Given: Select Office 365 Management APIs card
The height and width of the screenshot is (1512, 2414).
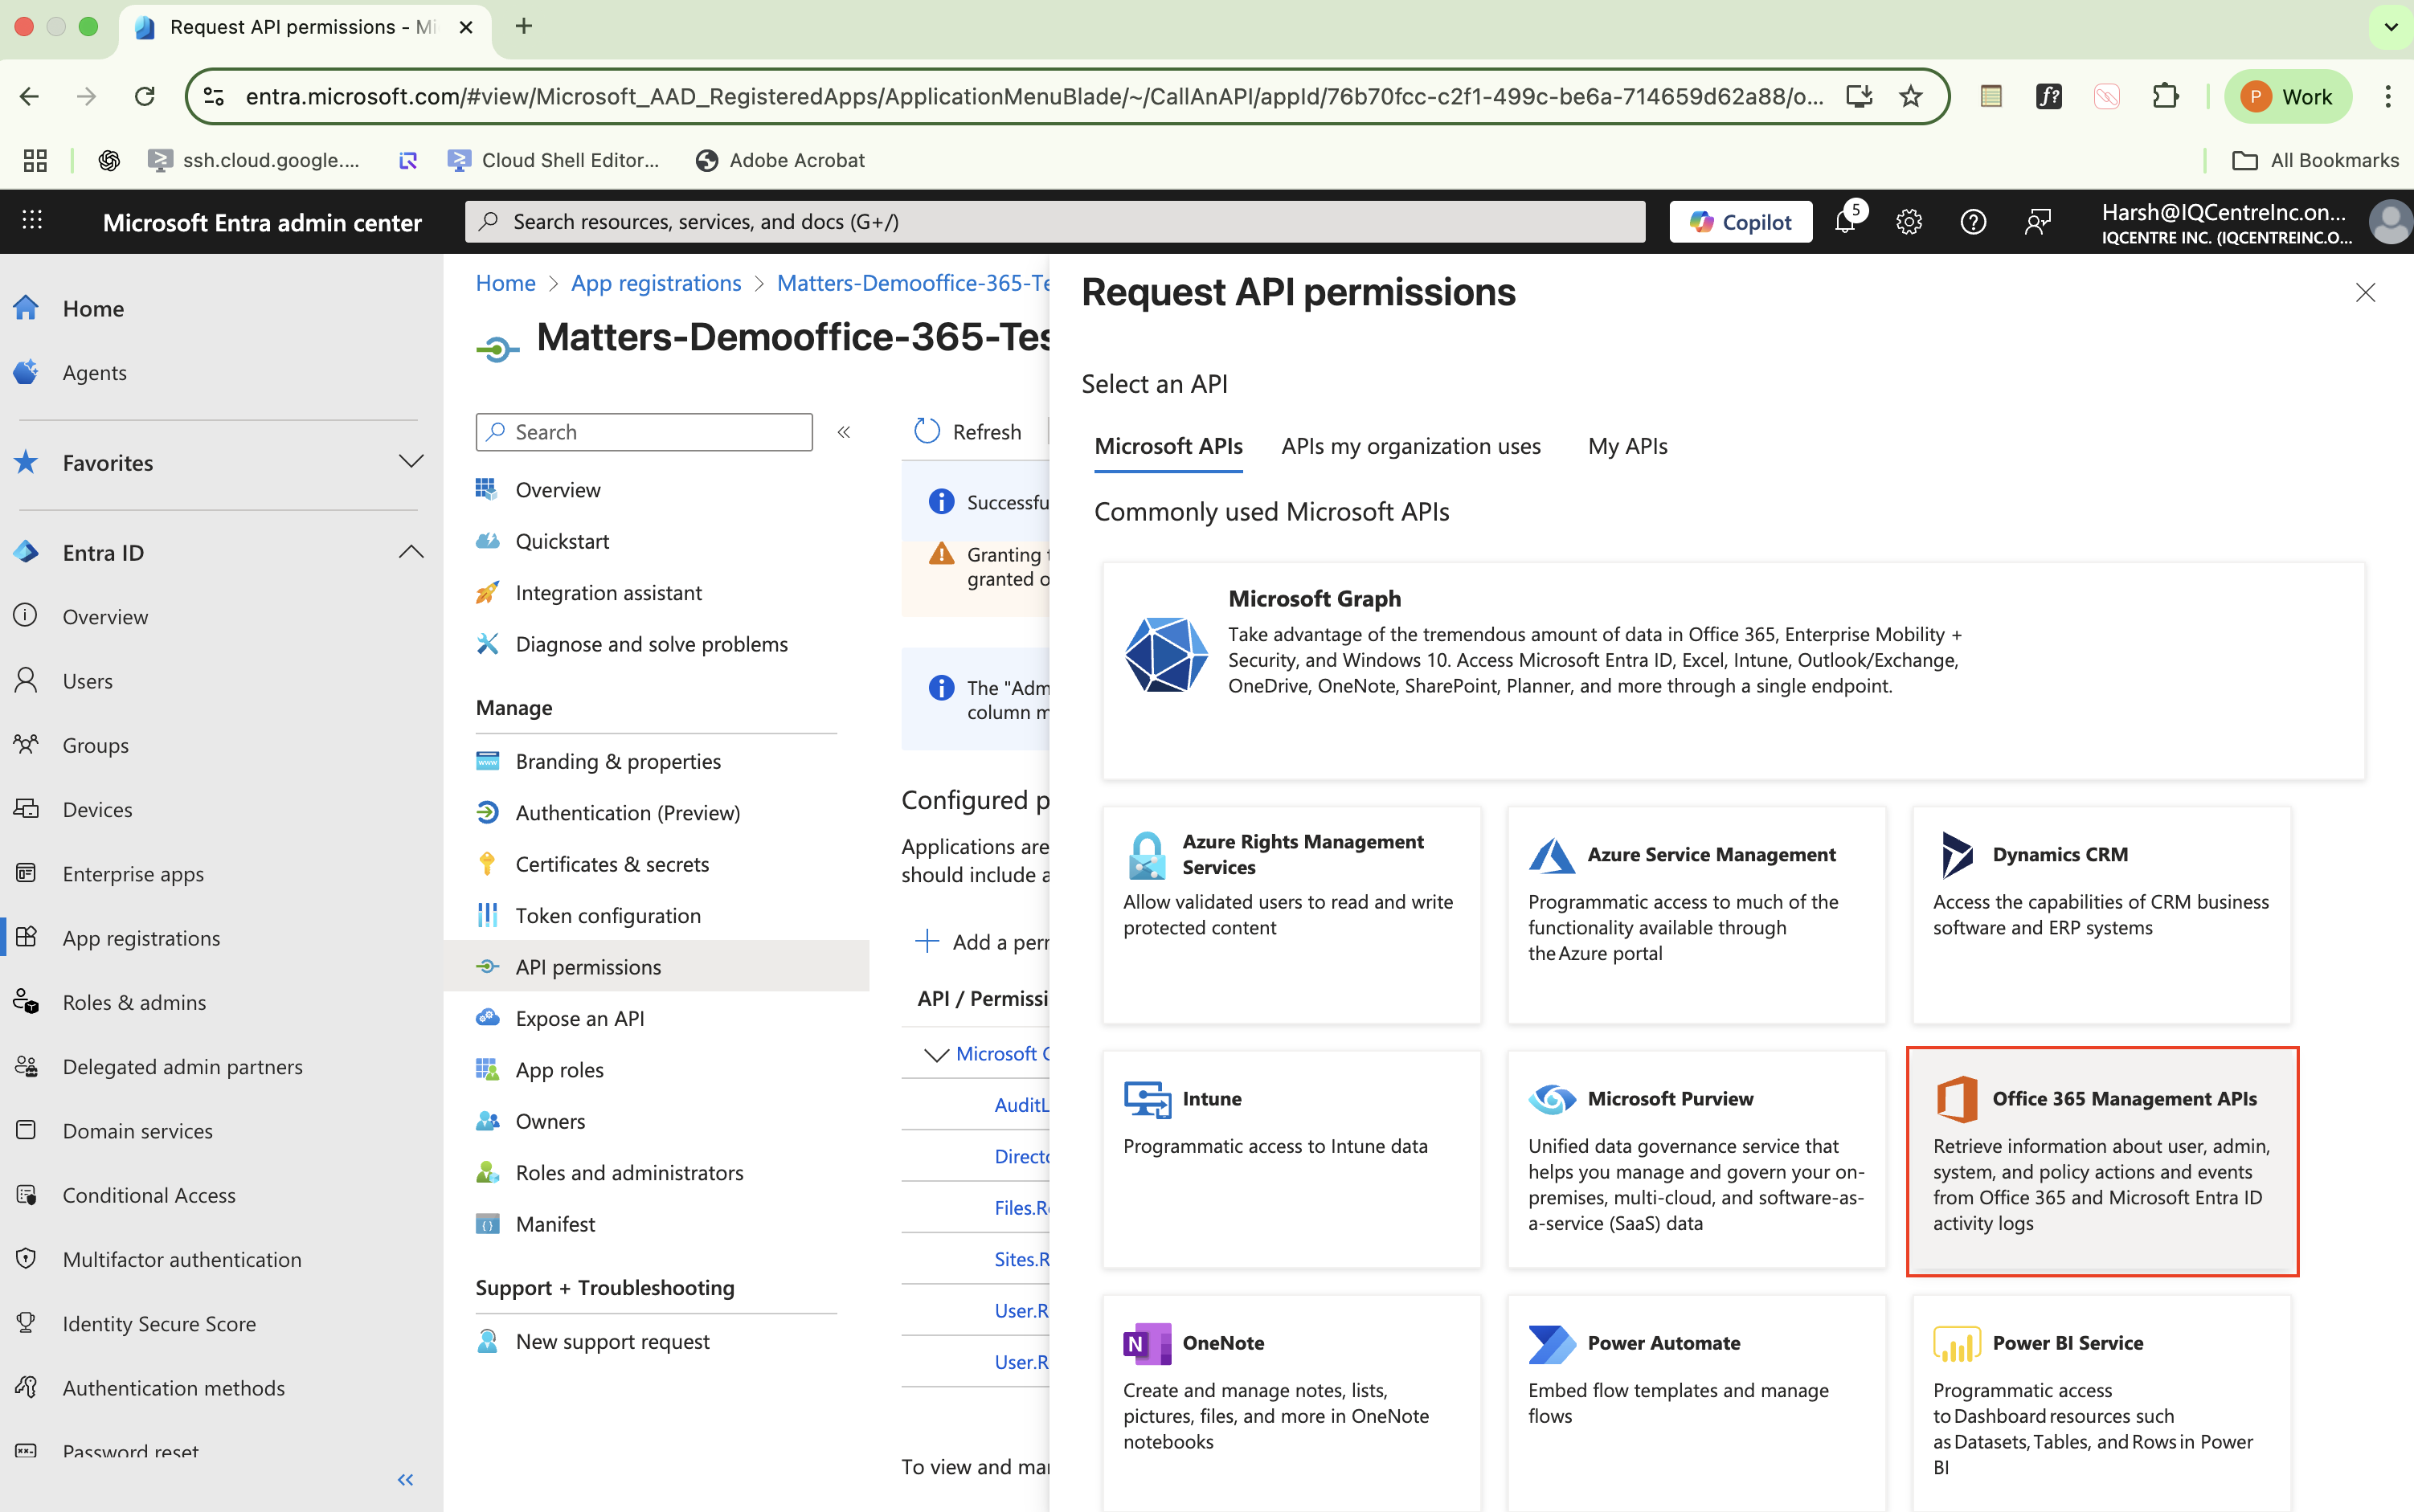Looking at the screenshot, I should pyautogui.click(x=2102, y=1161).
